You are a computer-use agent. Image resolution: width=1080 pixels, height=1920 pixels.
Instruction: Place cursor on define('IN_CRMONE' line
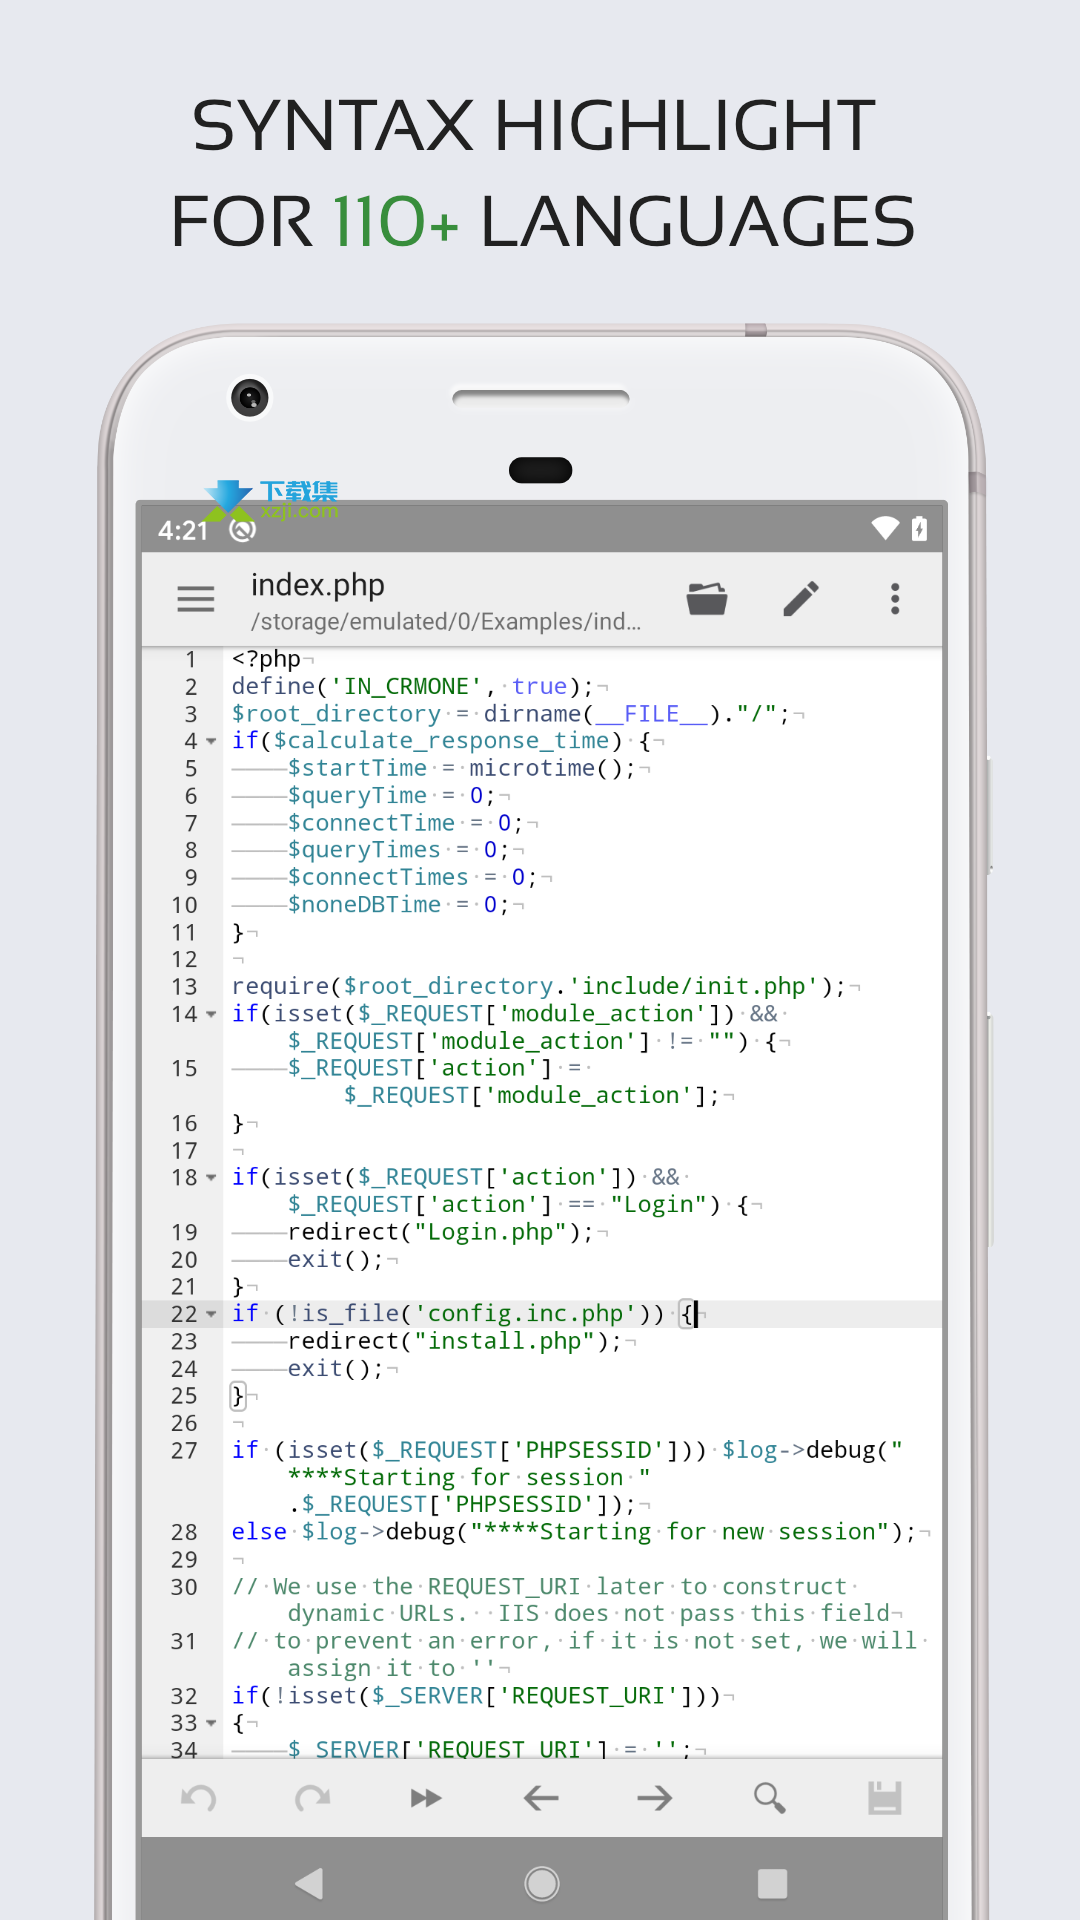pos(413,686)
